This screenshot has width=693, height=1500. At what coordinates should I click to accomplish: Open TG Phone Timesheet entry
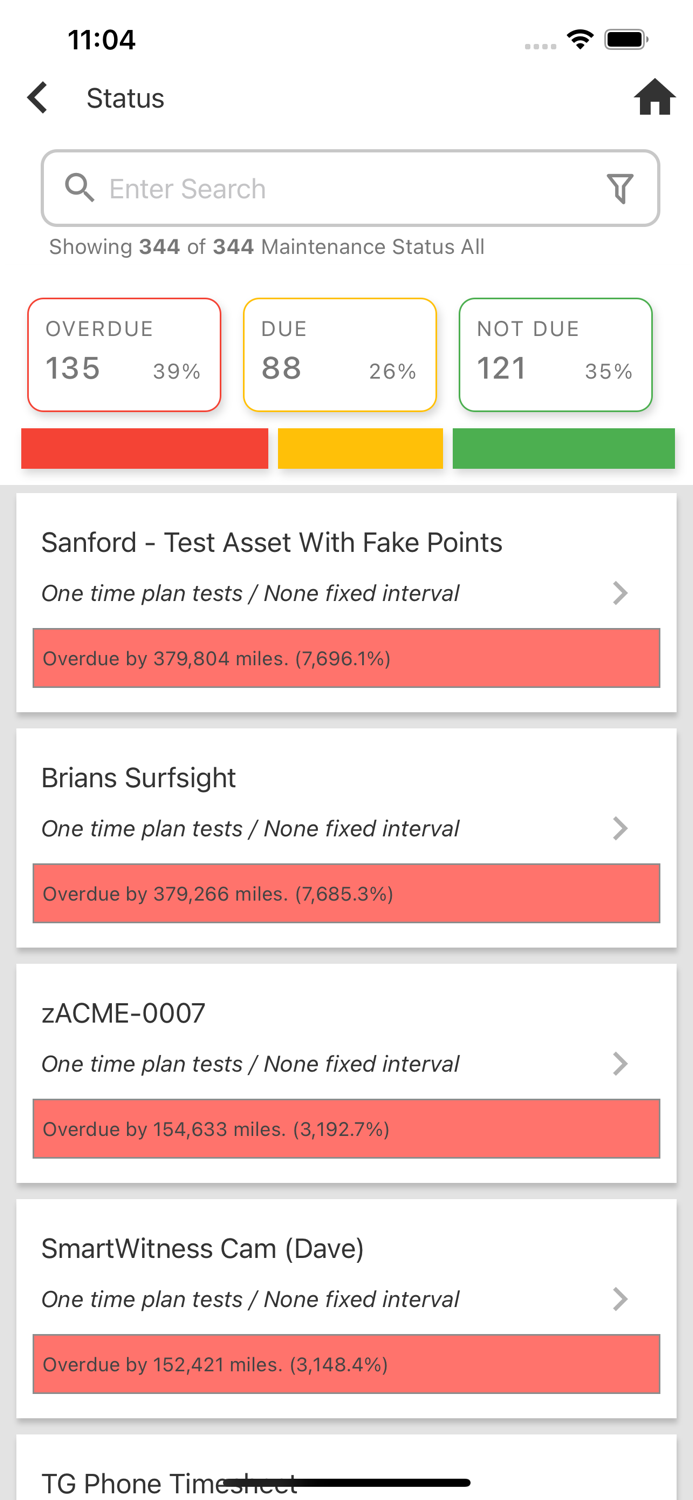[x=170, y=1482]
